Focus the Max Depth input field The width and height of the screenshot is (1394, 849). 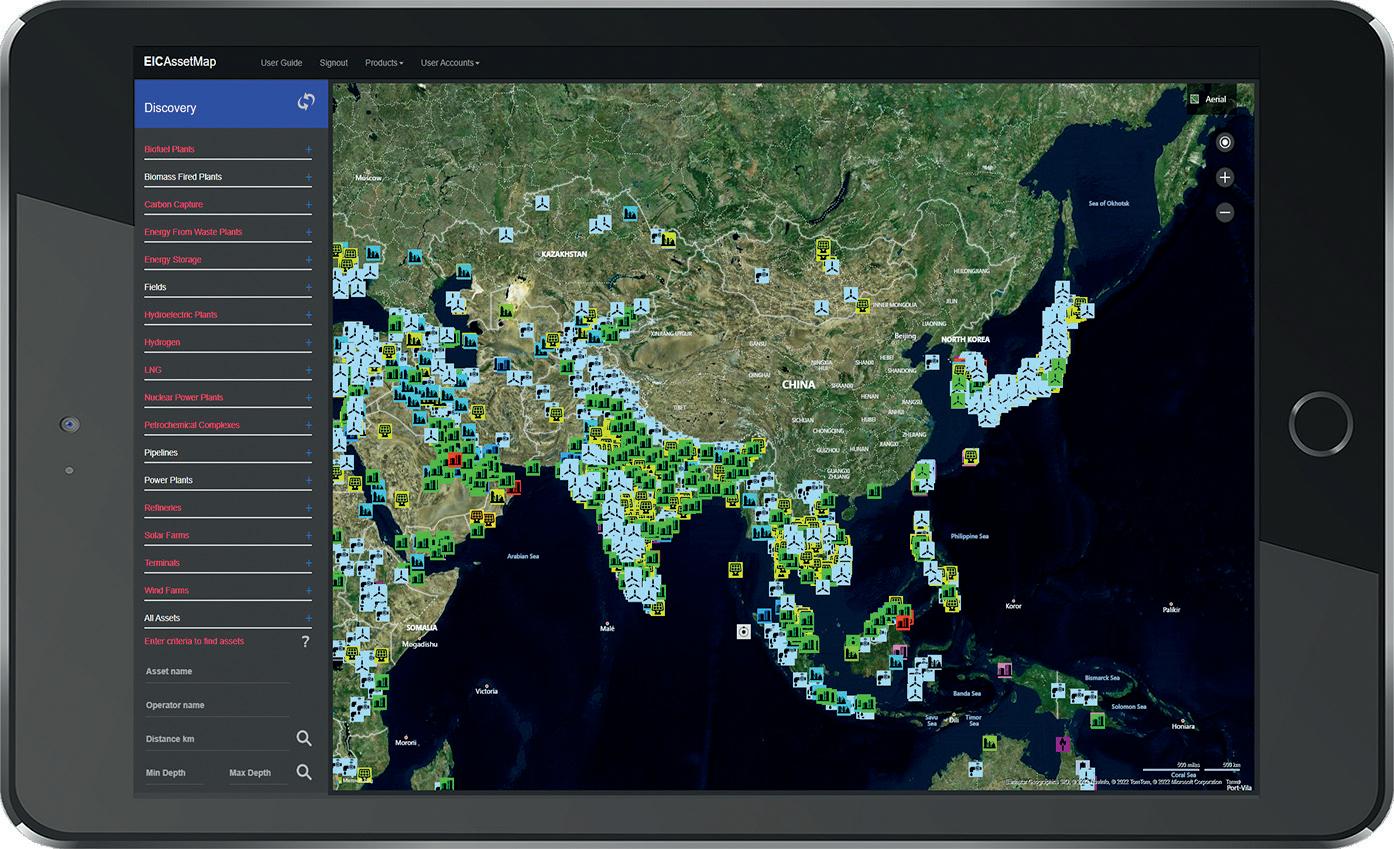coord(258,774)
